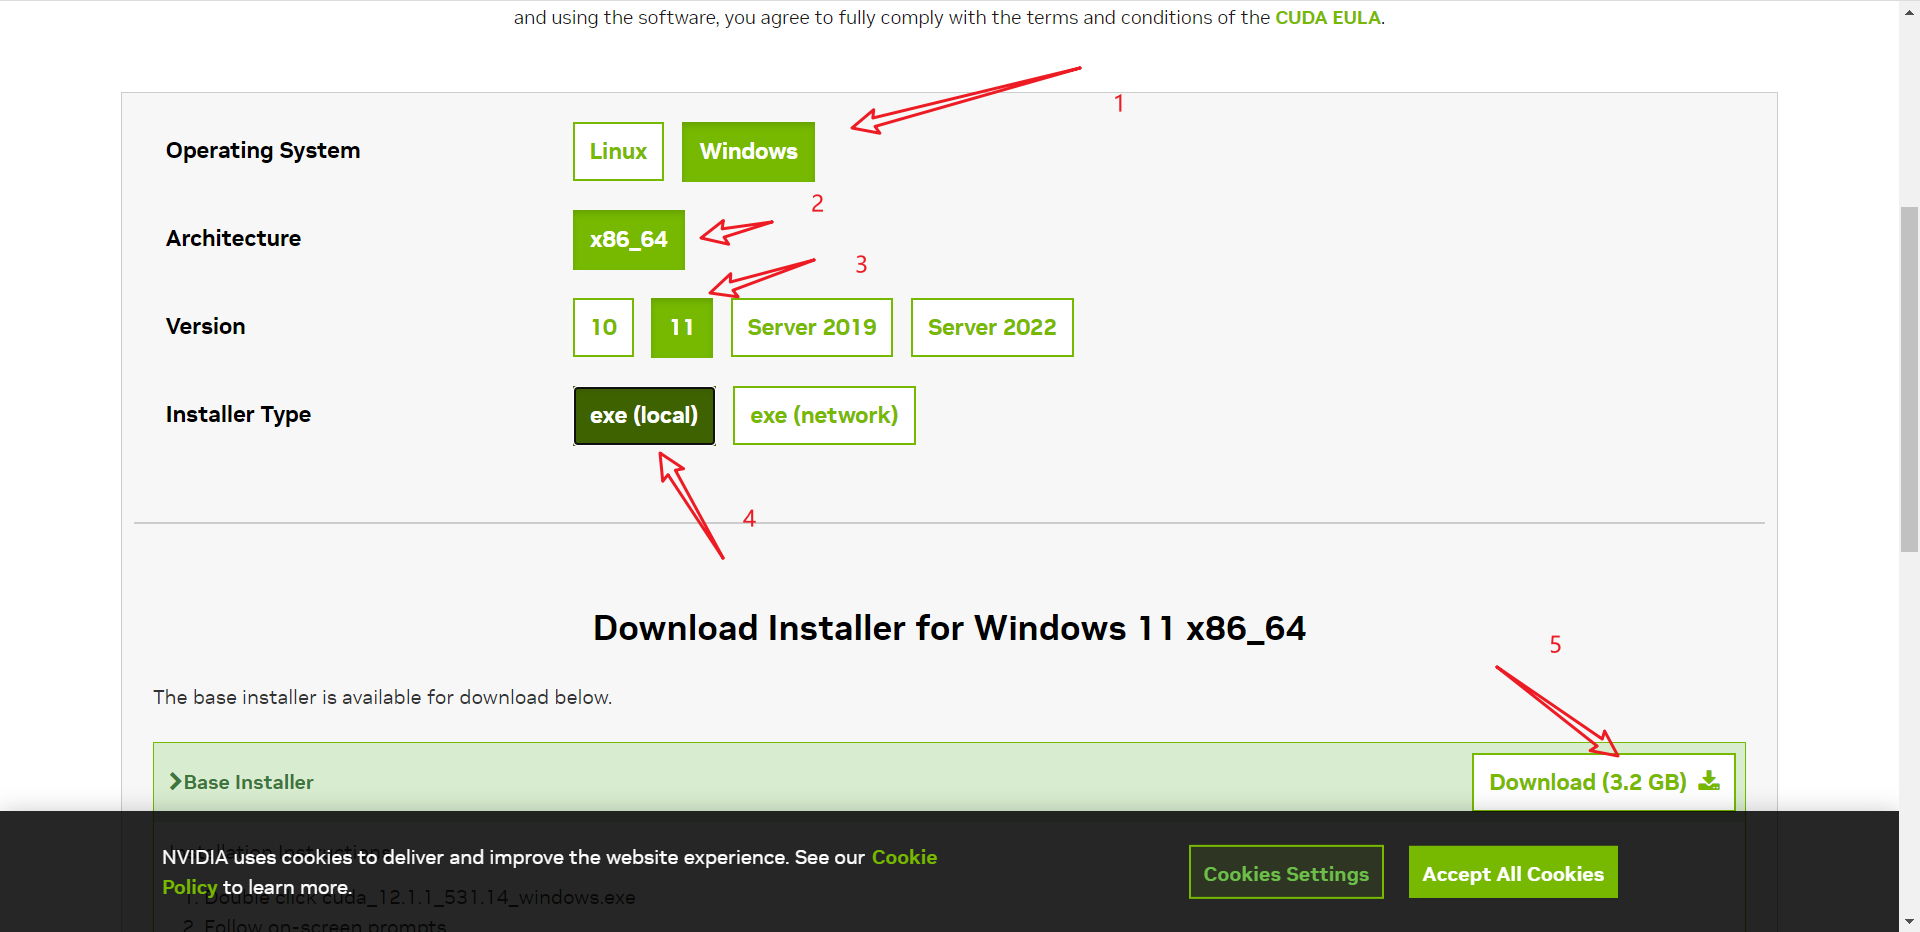Choose the Windows operating system option
Screen dimensions: 1920x932
(x=748, y=152)
